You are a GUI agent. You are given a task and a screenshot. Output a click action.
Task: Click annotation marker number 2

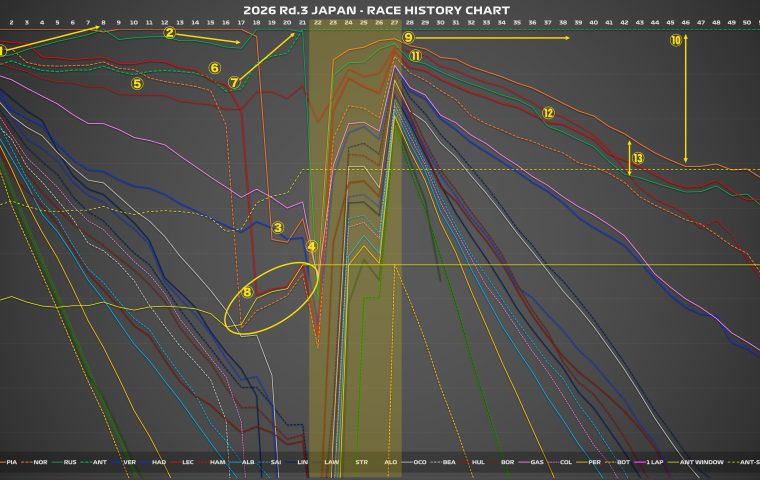pos(170,33)
